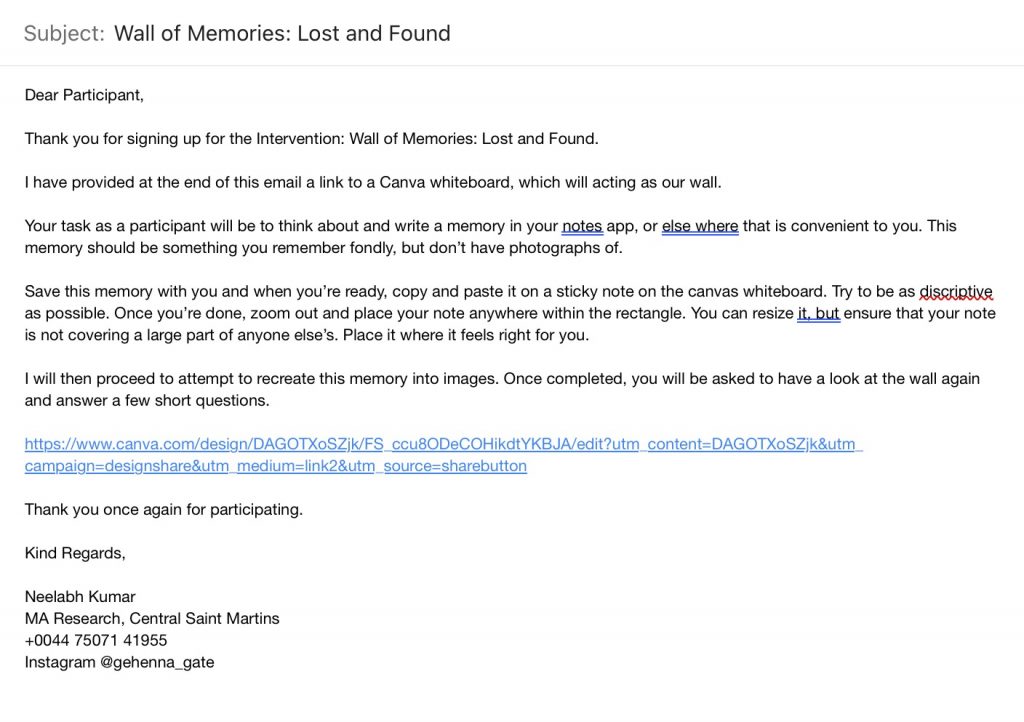Image resolution: width=1024 pixels, height=722 pixels.
Task: Click "MA Research, Central Saint Martins" line
Action: coord(152,619)
